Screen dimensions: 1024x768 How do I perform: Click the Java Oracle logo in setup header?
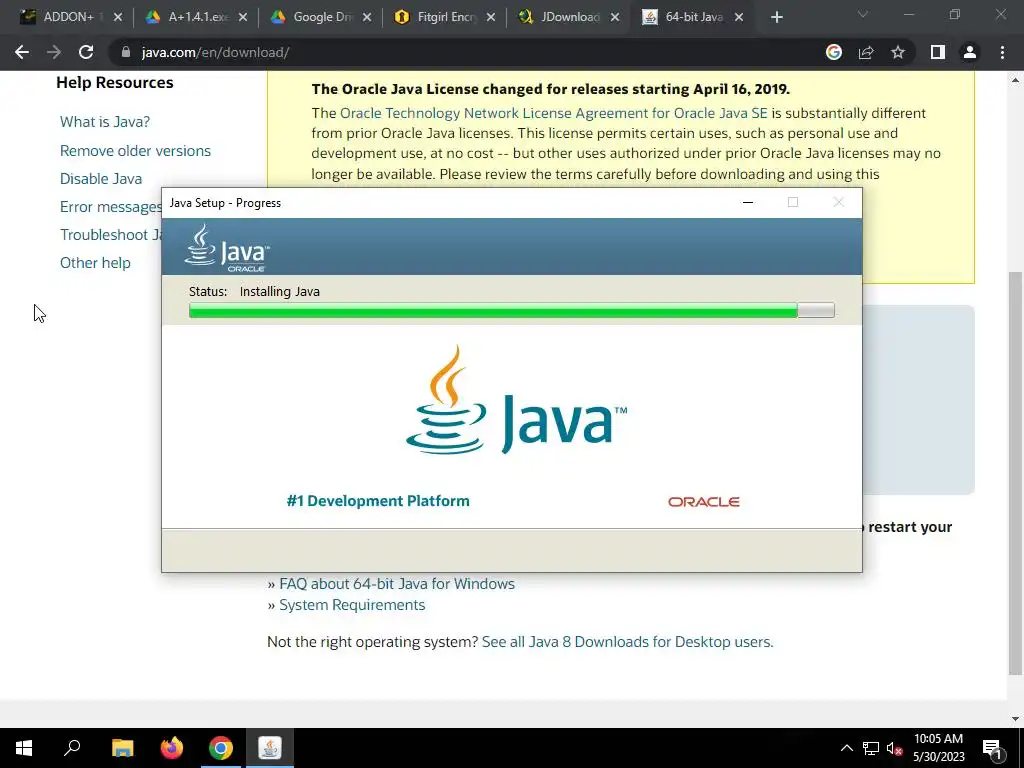pyautogui.click(x=227, y=248)
